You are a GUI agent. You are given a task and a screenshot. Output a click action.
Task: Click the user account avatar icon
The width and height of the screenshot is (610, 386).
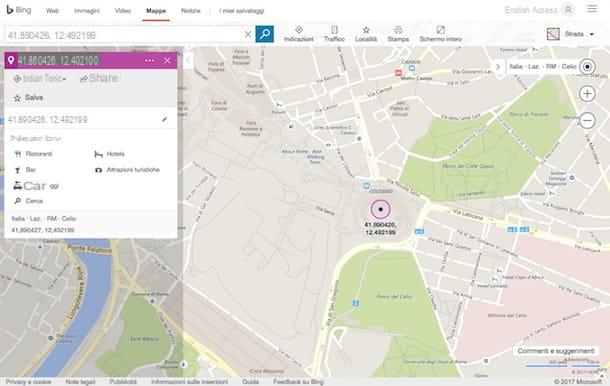coord(568,10)
